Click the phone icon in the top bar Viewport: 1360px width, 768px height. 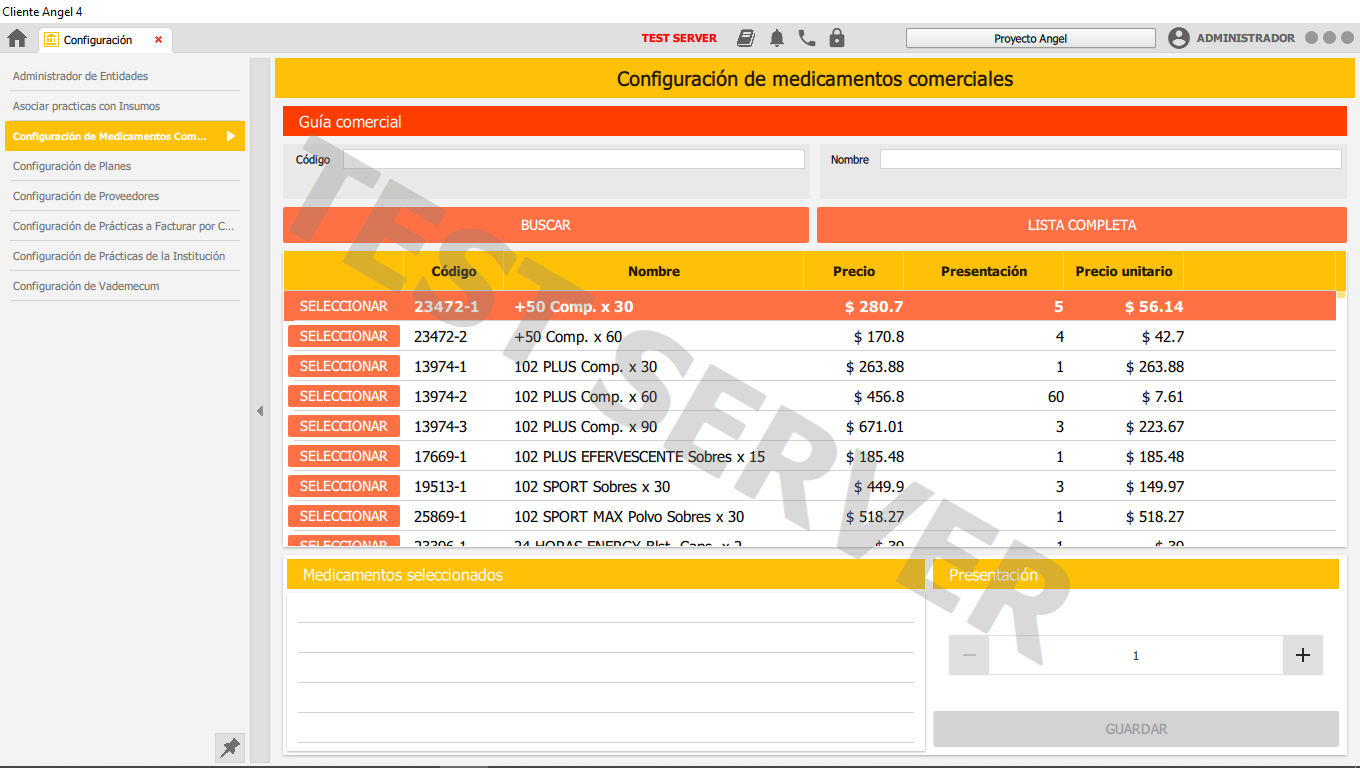click(807, 37)
